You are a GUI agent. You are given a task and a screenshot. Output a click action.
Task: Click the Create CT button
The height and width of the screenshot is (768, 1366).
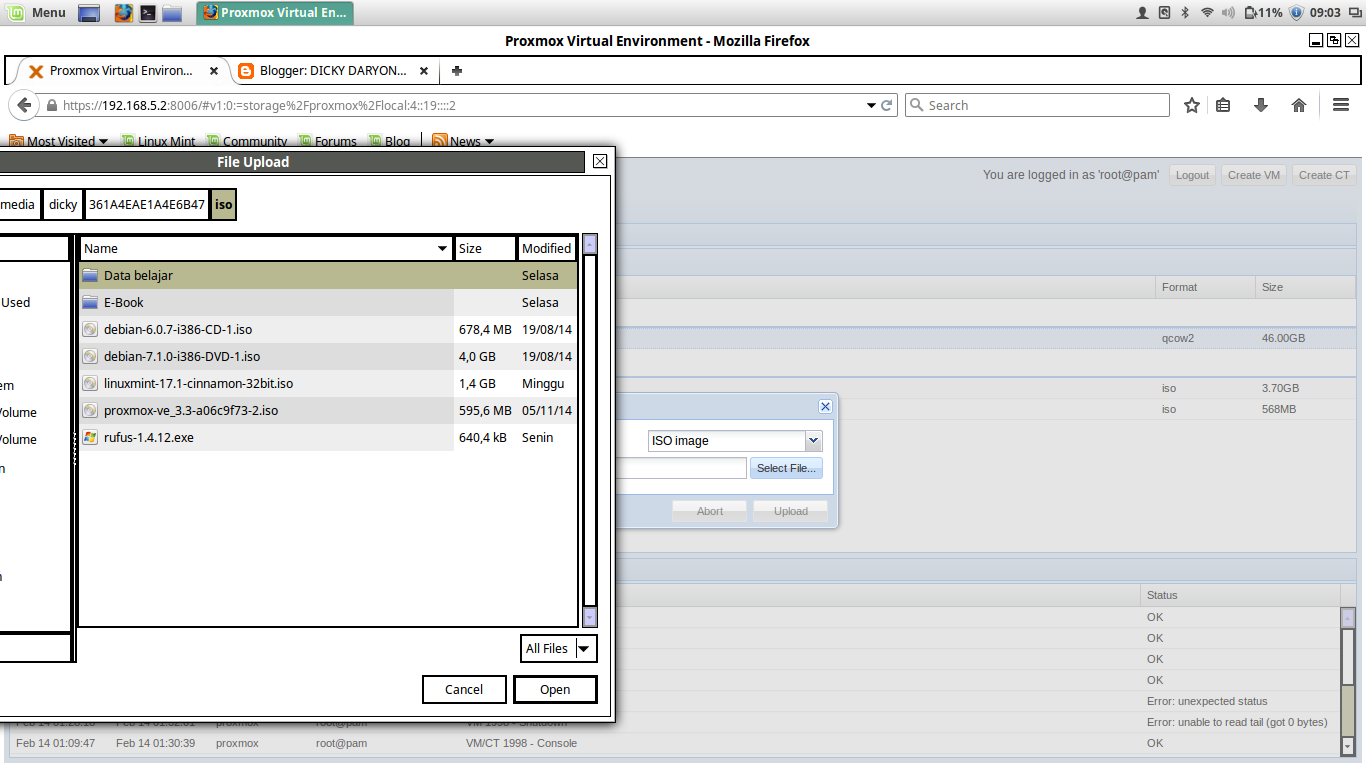1324,175
